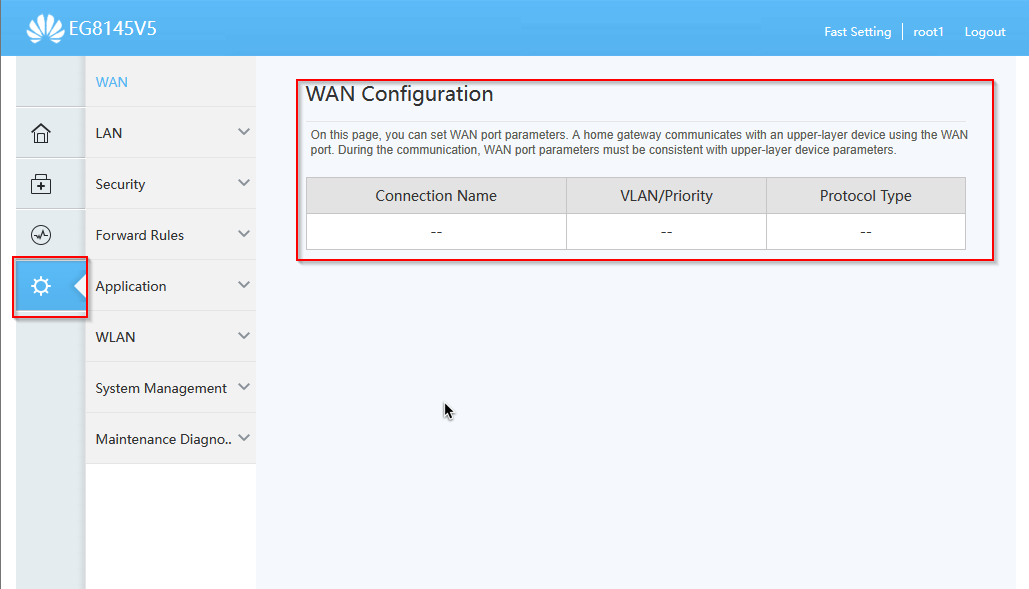Expand the LAN chevron
Viewport: 1029px width, 589px height.
243,132
